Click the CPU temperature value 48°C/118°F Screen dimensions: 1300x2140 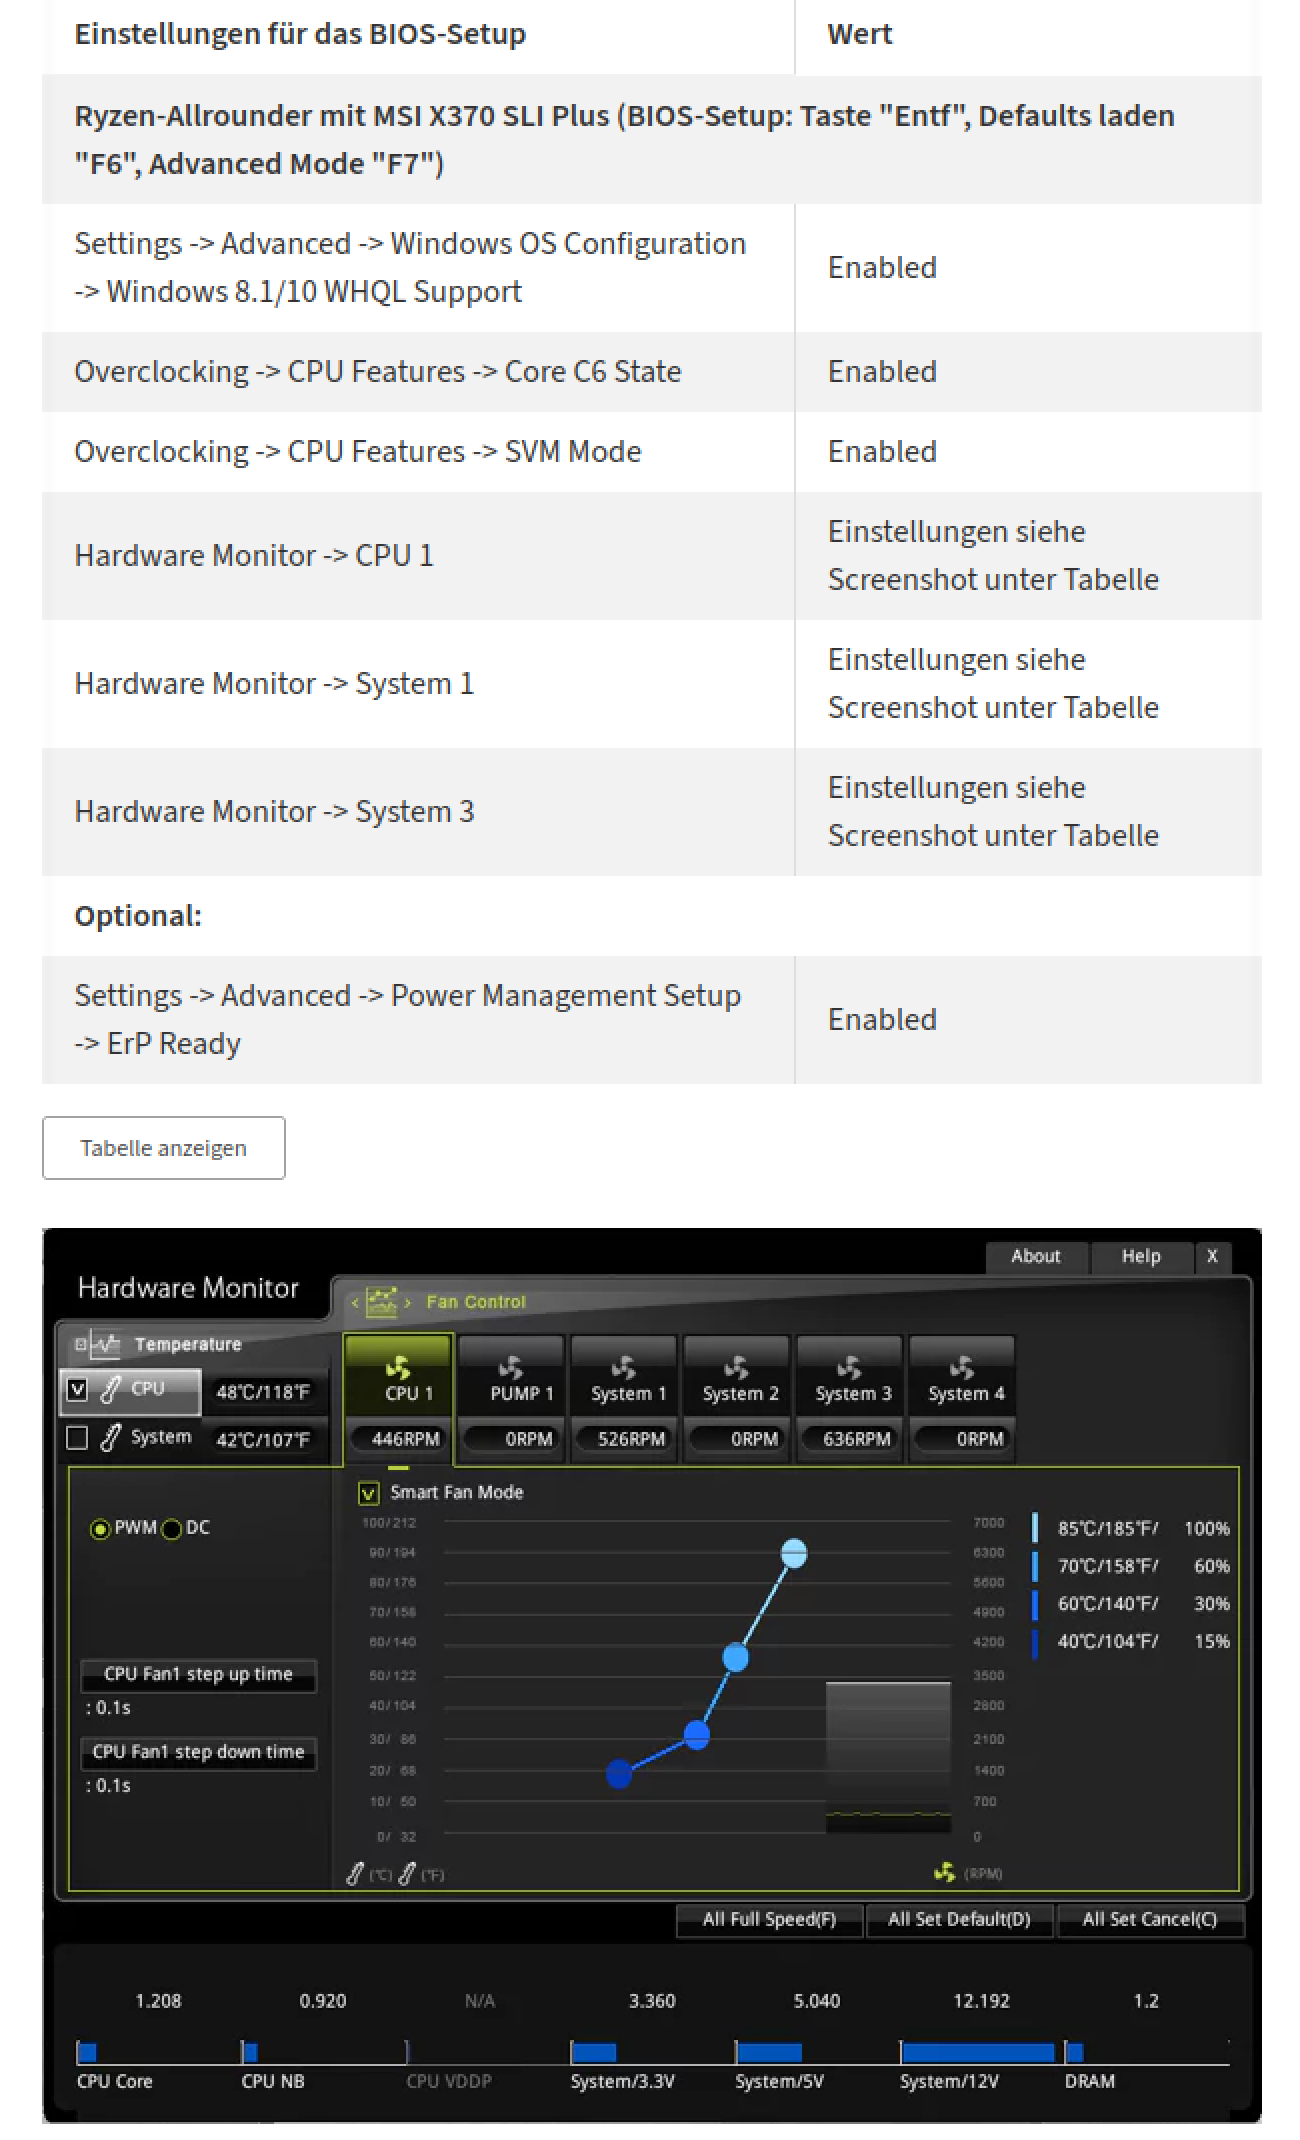[x=263, y=1391]
